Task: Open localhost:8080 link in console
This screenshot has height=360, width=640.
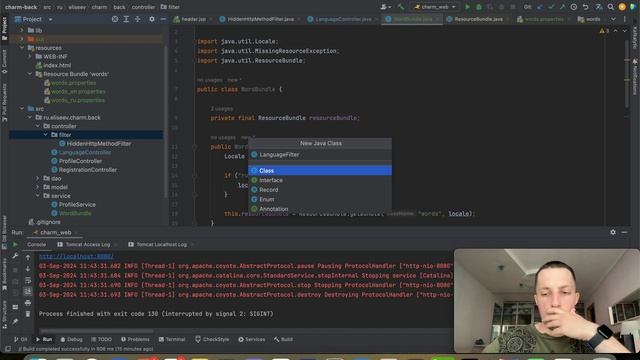Action: pyautogui.click(x=76, y=256)
